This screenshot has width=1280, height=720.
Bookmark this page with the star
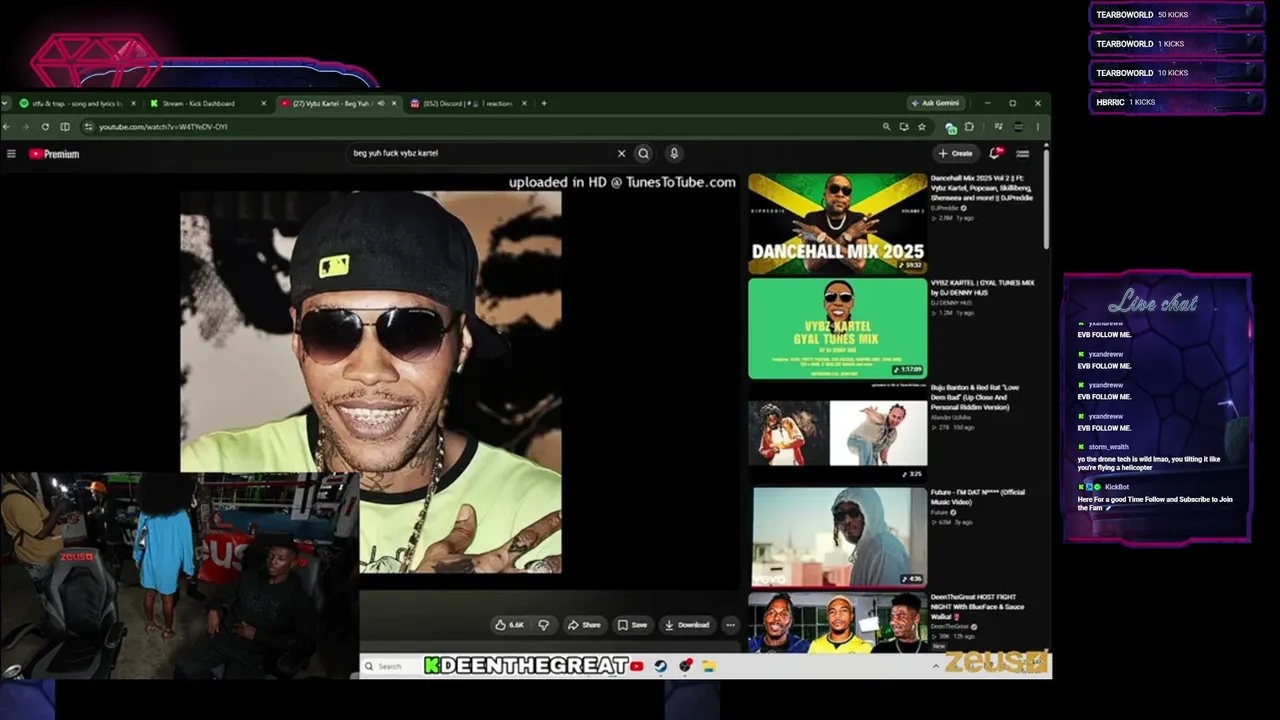[922, 127]
